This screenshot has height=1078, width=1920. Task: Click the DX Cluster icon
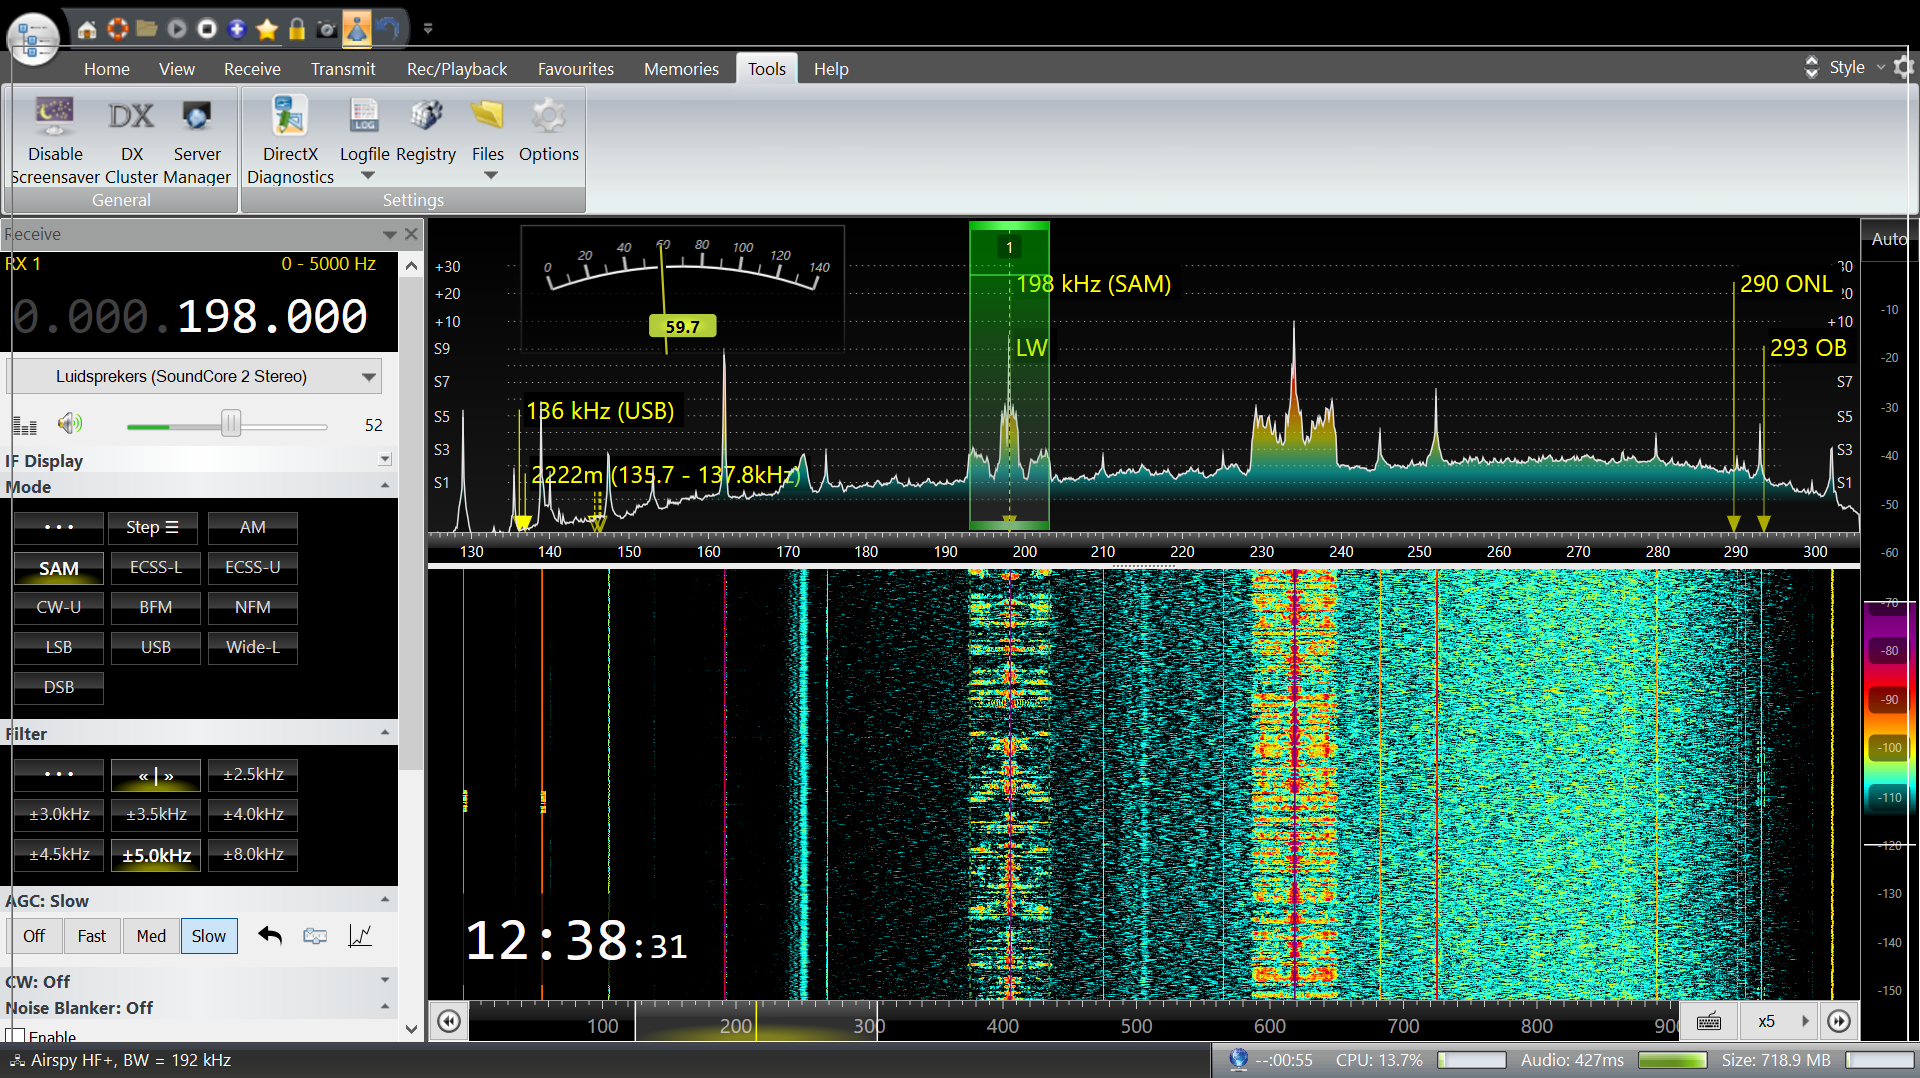pyautogui.click(x=131, y=117)
